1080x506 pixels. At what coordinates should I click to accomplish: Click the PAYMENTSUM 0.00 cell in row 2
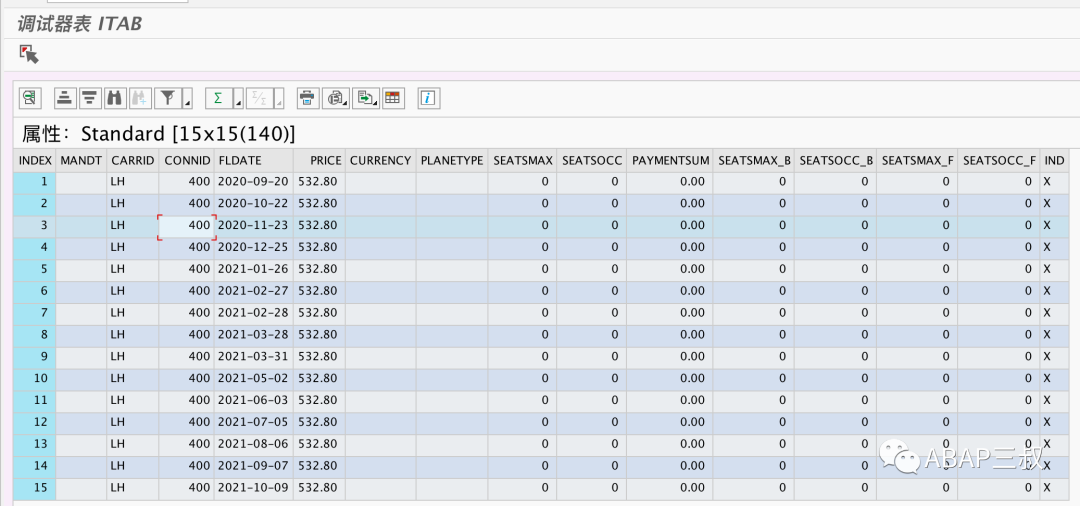[669, 204]
